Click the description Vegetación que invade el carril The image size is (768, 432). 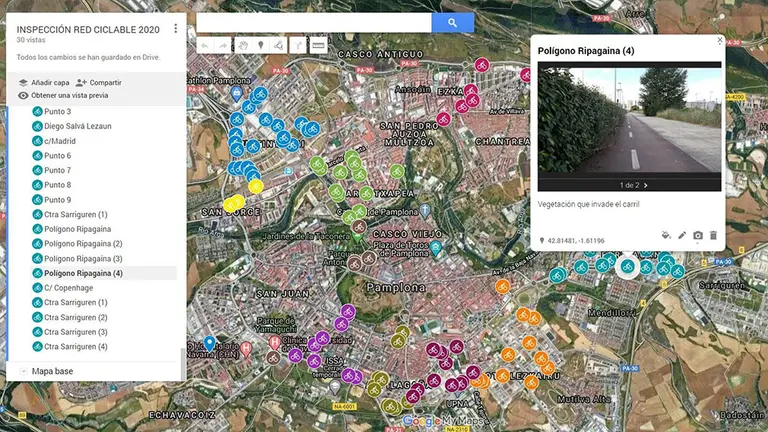point(589,204)
